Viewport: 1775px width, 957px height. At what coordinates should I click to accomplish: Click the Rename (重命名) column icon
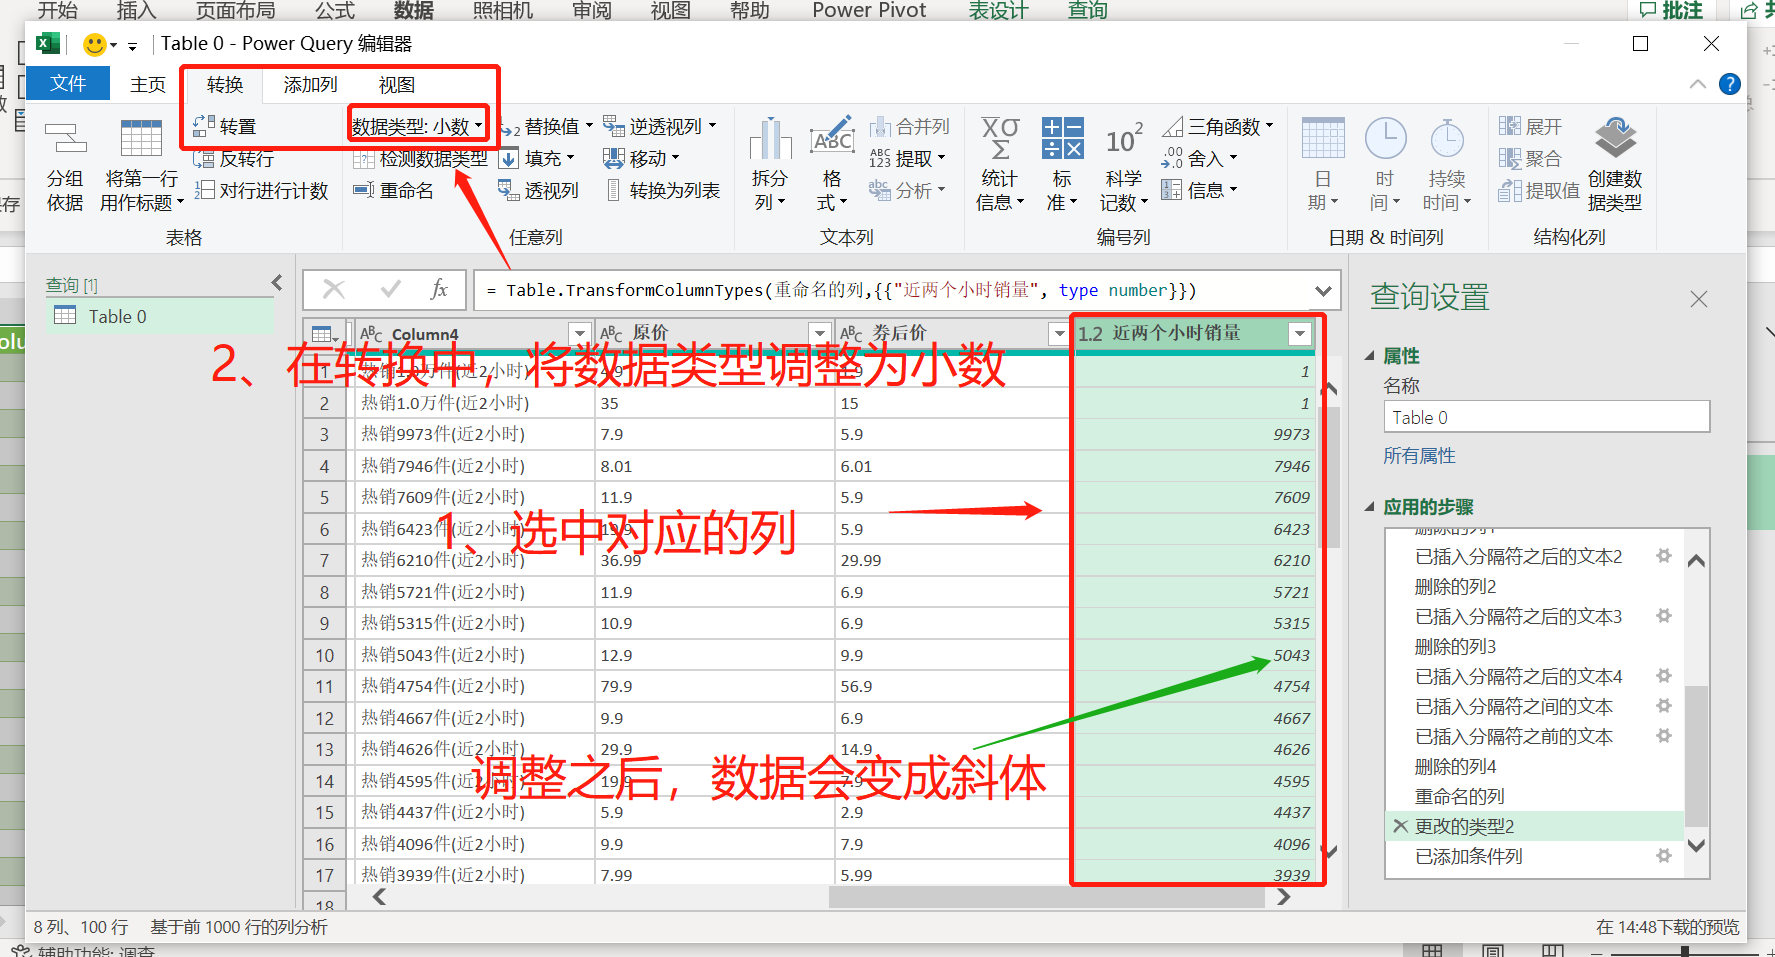pyautogui.click(x=364, y=190)
